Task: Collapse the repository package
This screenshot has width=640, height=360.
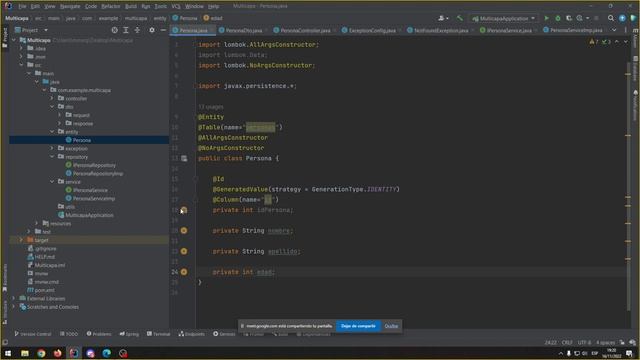Action: 52,157
